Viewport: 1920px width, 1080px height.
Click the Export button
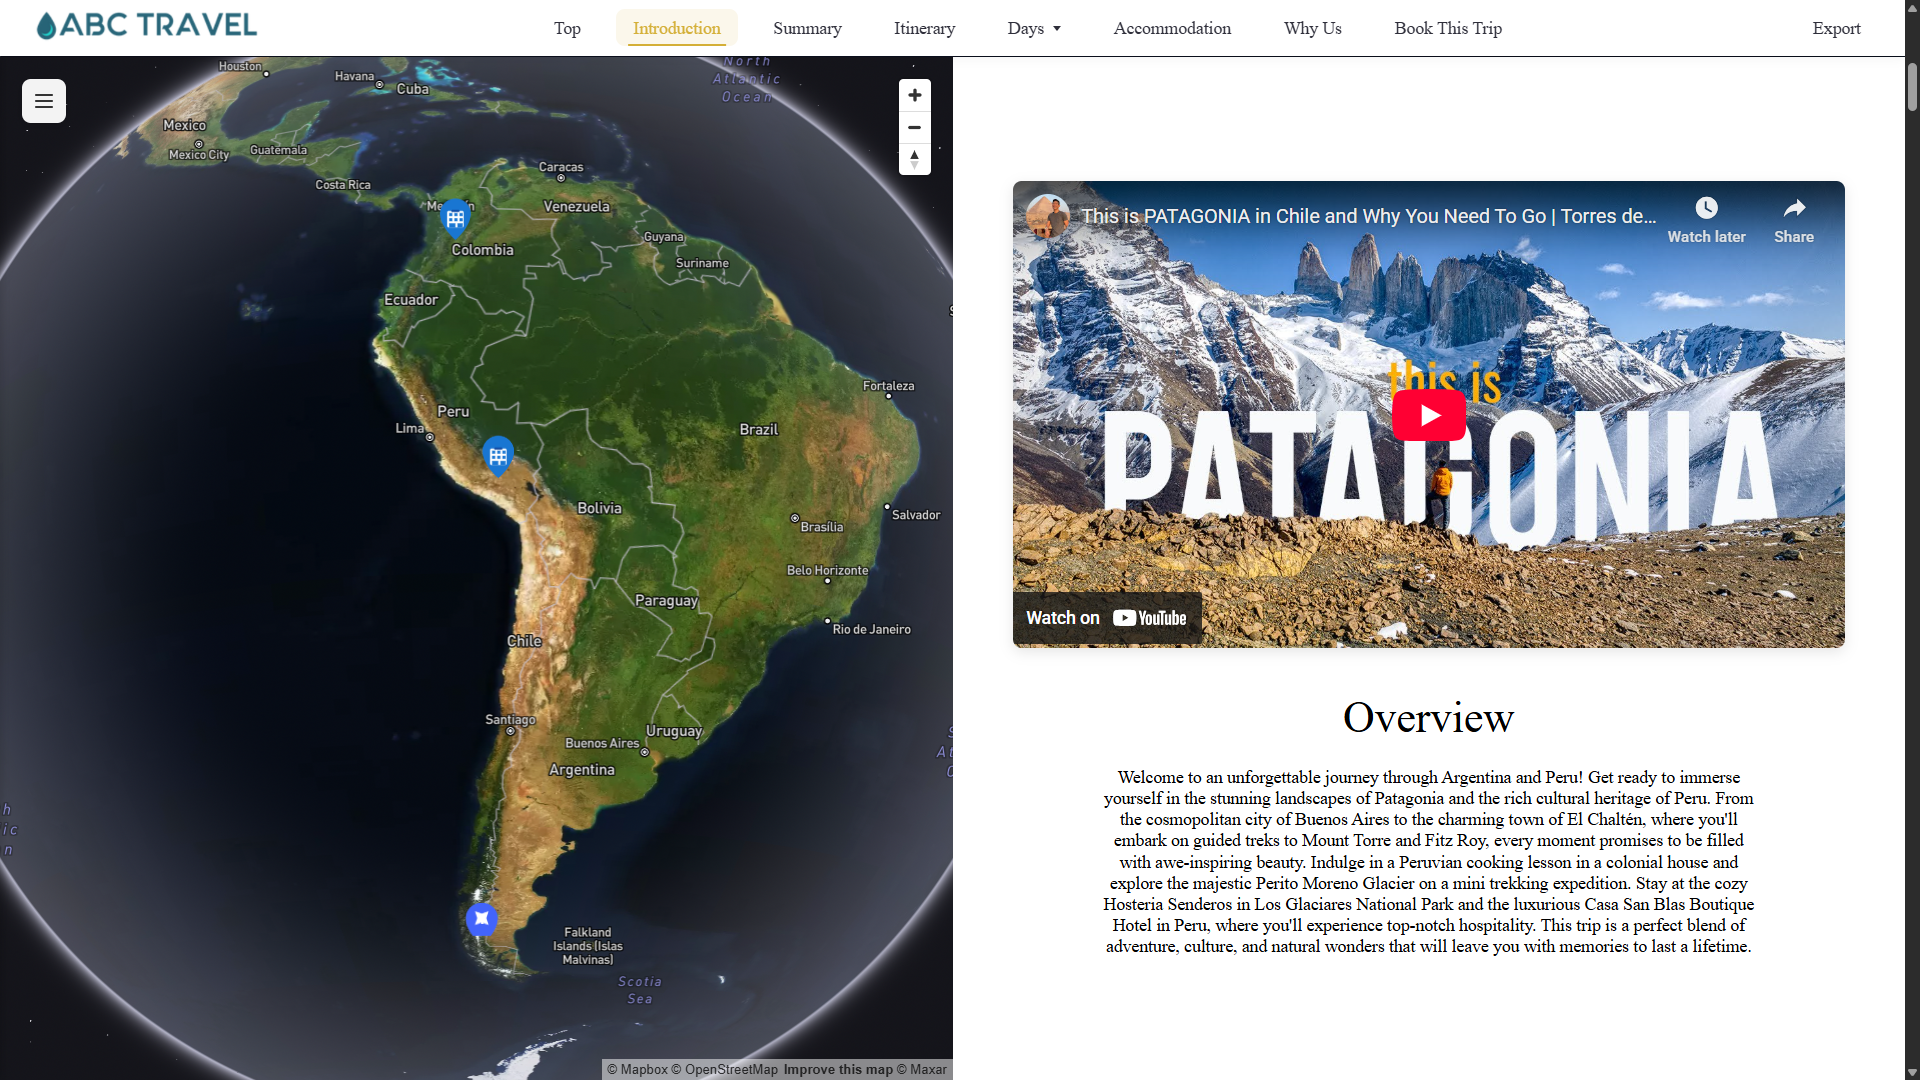click(x=1836, y=28)
